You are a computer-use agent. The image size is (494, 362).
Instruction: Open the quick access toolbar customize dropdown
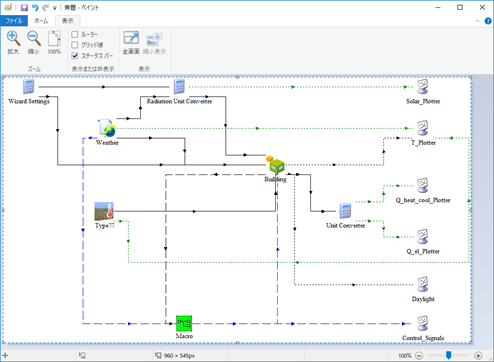pos(55,8)
